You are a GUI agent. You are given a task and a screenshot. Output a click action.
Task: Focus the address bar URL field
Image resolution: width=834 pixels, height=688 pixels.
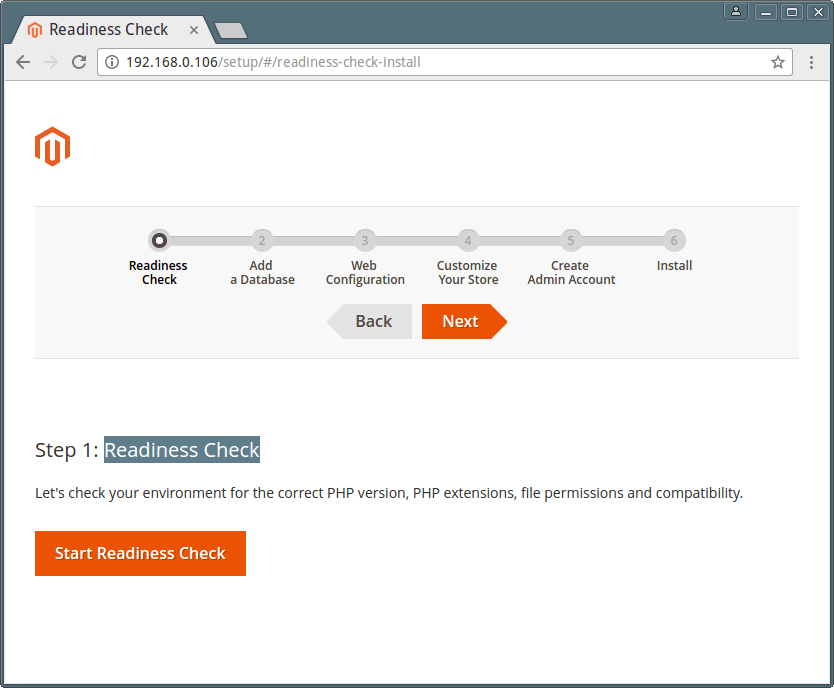coord(444,62)
